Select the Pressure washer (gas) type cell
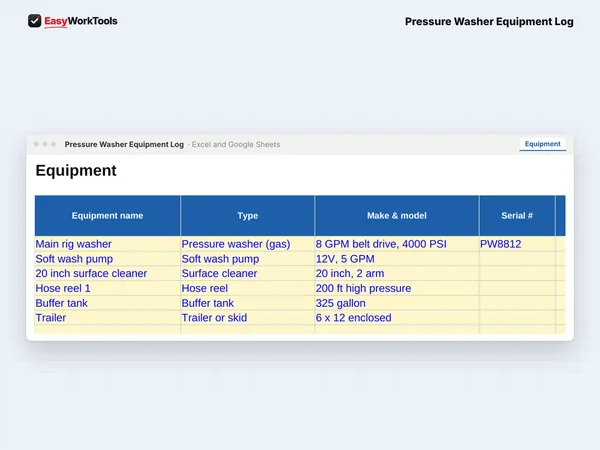This screenshot has height=450, width=600. tap(248, 244)
